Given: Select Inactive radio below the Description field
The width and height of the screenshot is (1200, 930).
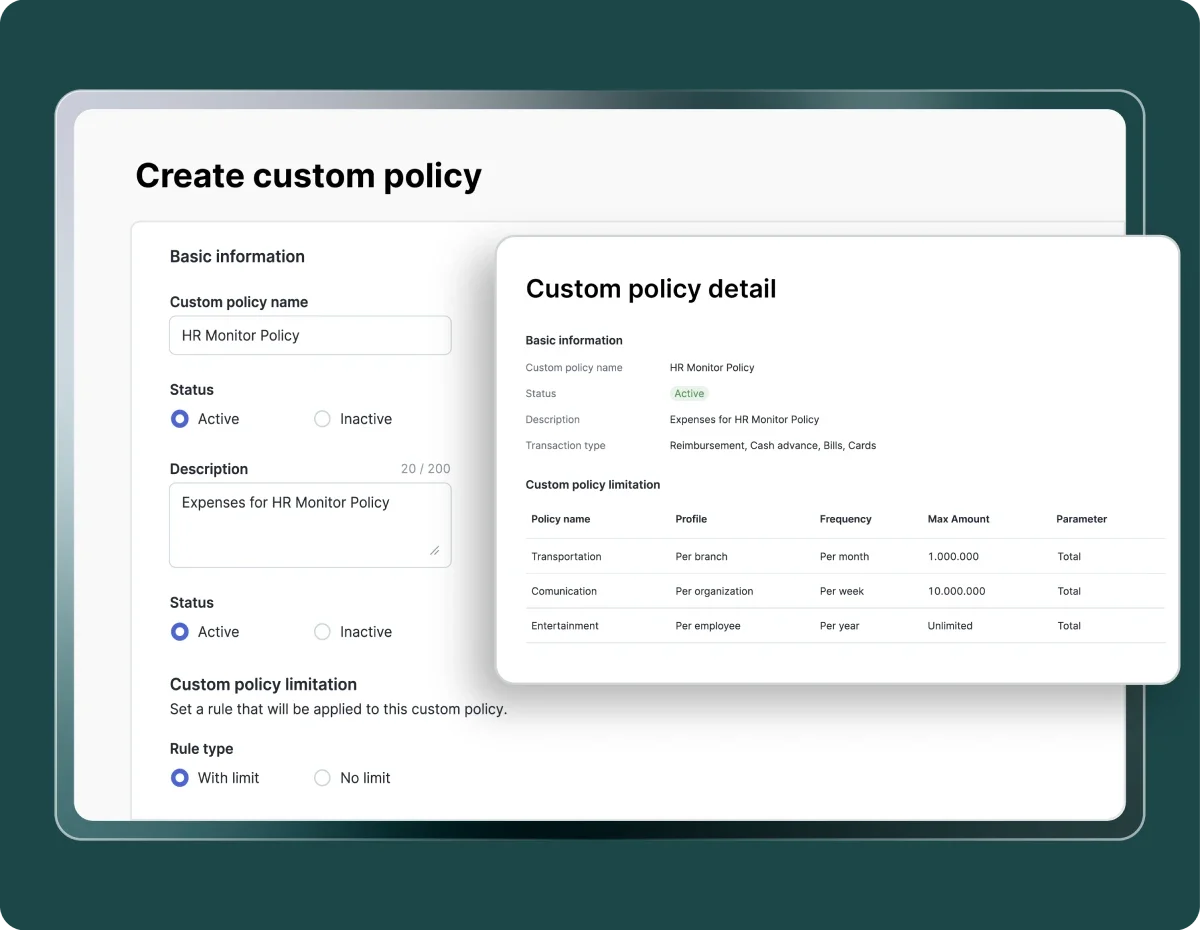Looking at the screenshot, I should tap(322, 632).
